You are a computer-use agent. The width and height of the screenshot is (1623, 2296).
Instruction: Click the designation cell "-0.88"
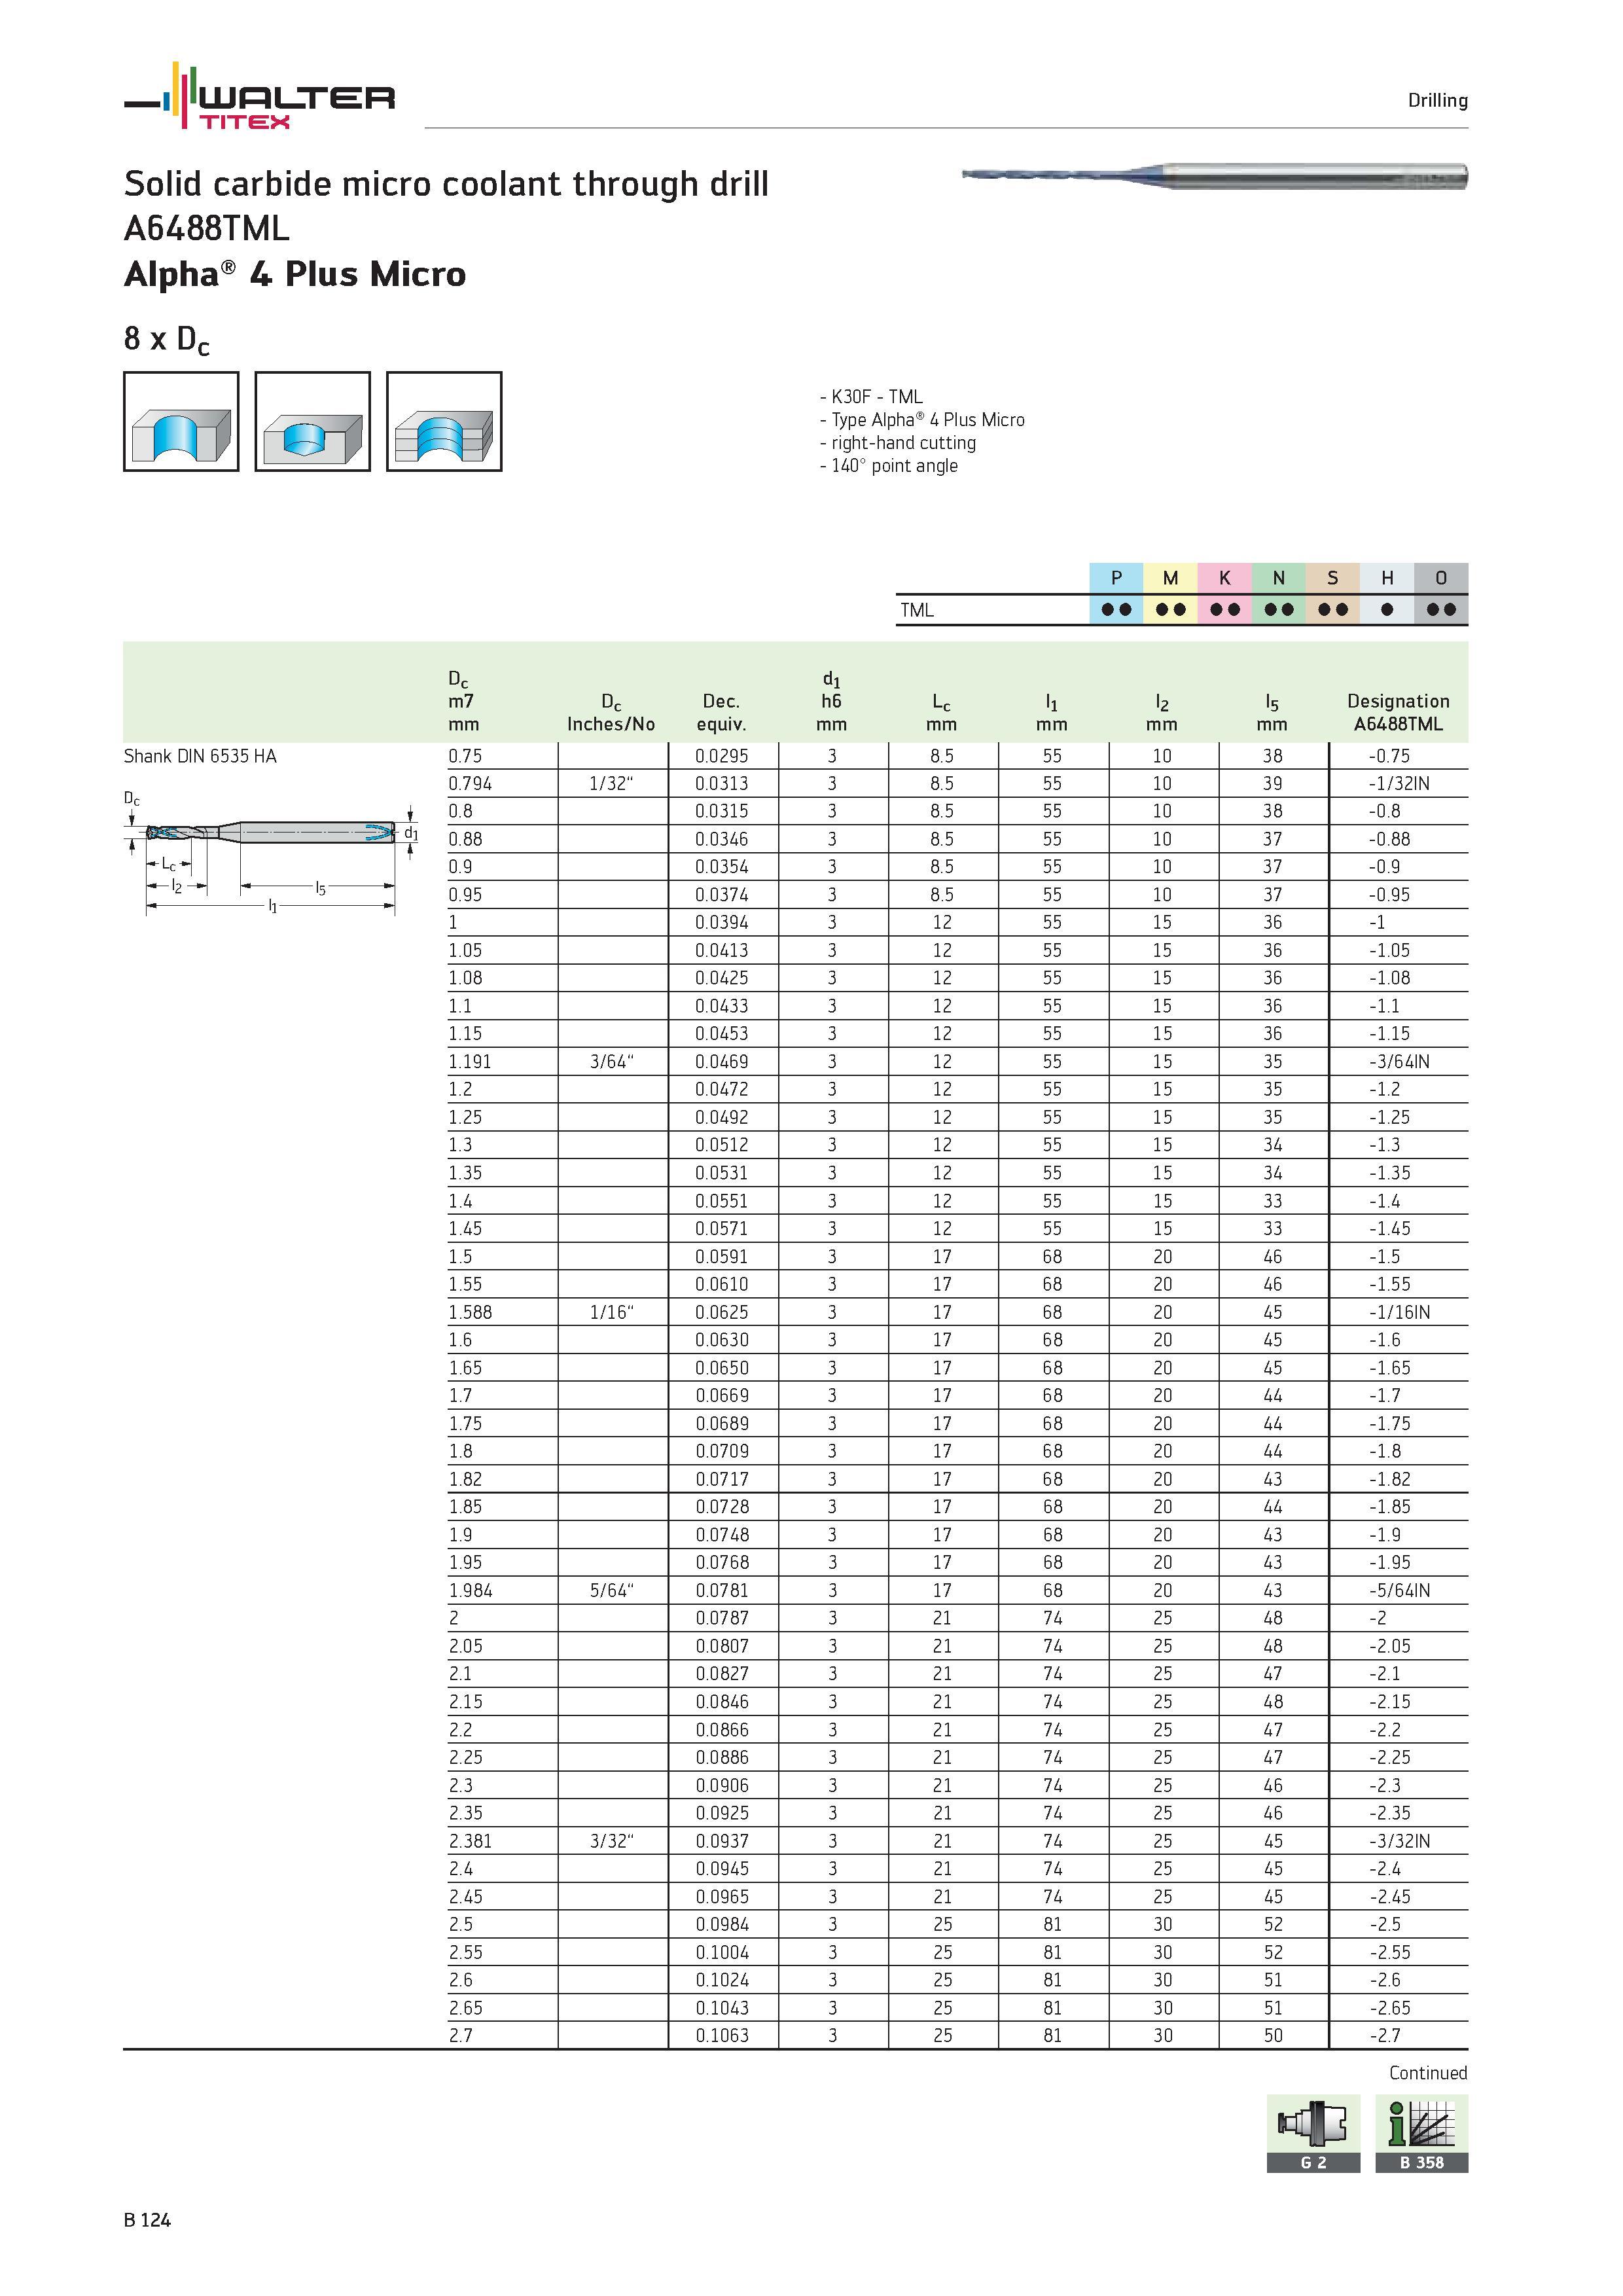1389,839
